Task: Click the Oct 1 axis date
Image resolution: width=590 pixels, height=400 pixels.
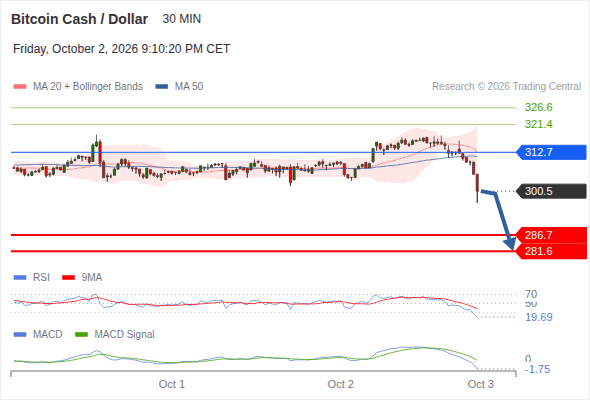Action: tap(172, 384)
